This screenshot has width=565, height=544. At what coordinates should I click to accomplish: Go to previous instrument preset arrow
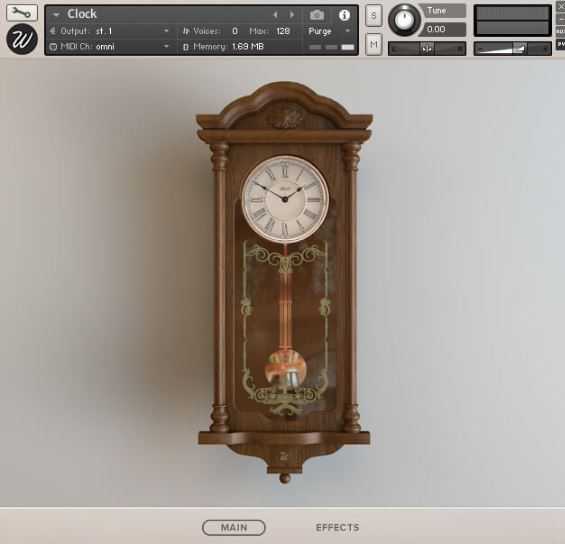[x=276, y=15]
